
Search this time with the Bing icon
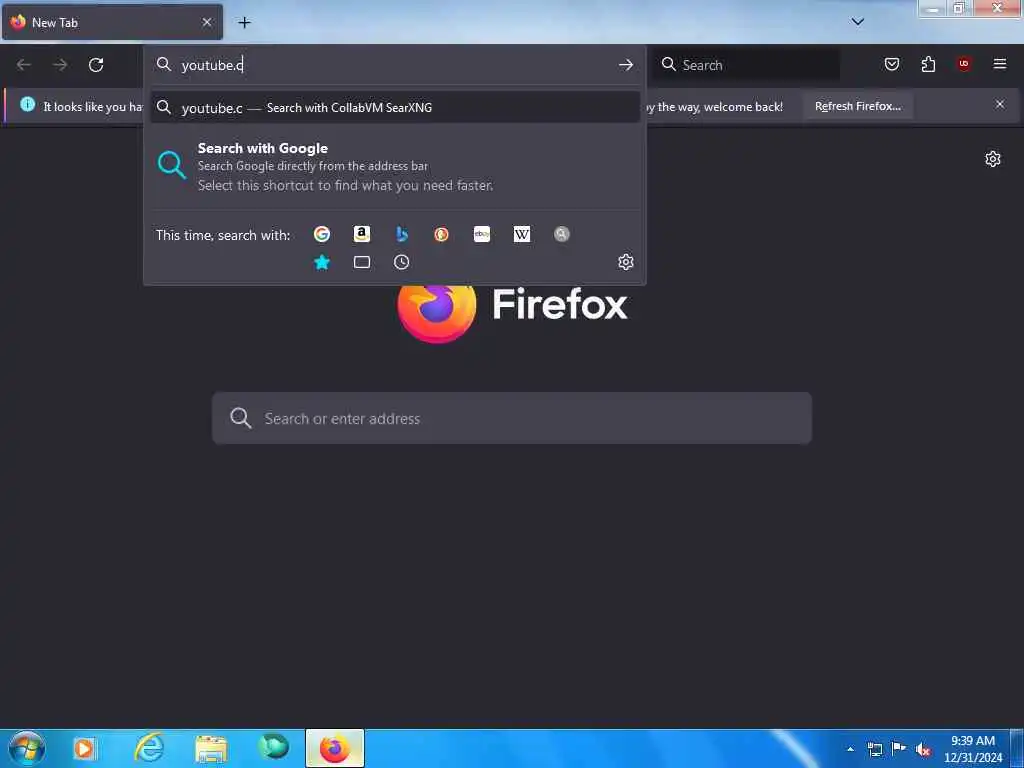402,234
